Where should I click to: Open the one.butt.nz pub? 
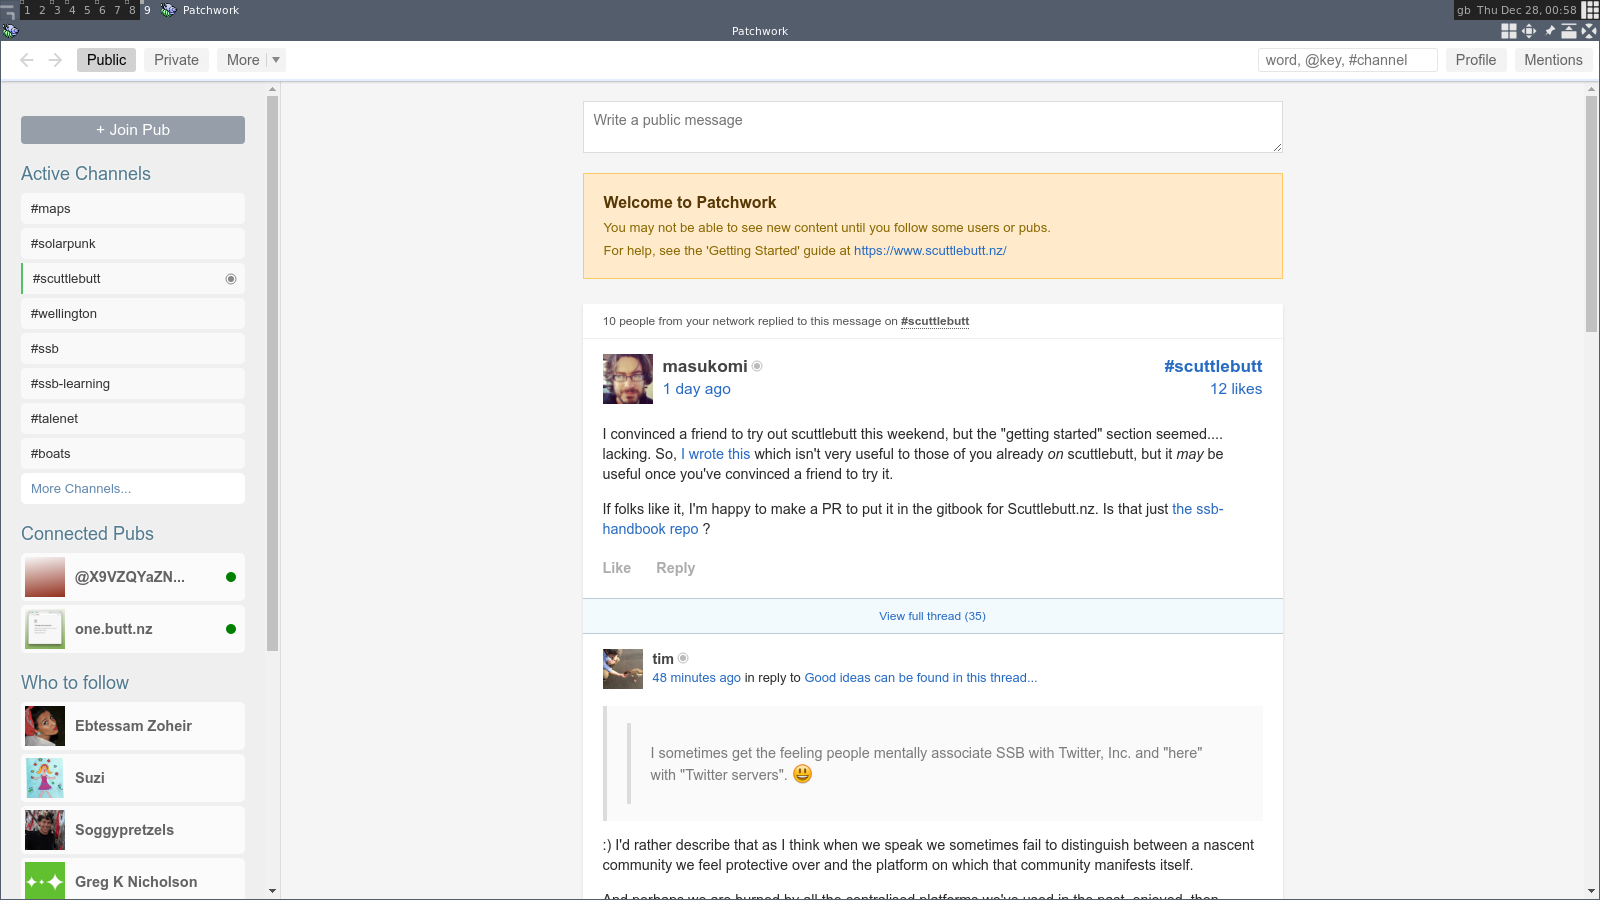[x=133, y=629]
